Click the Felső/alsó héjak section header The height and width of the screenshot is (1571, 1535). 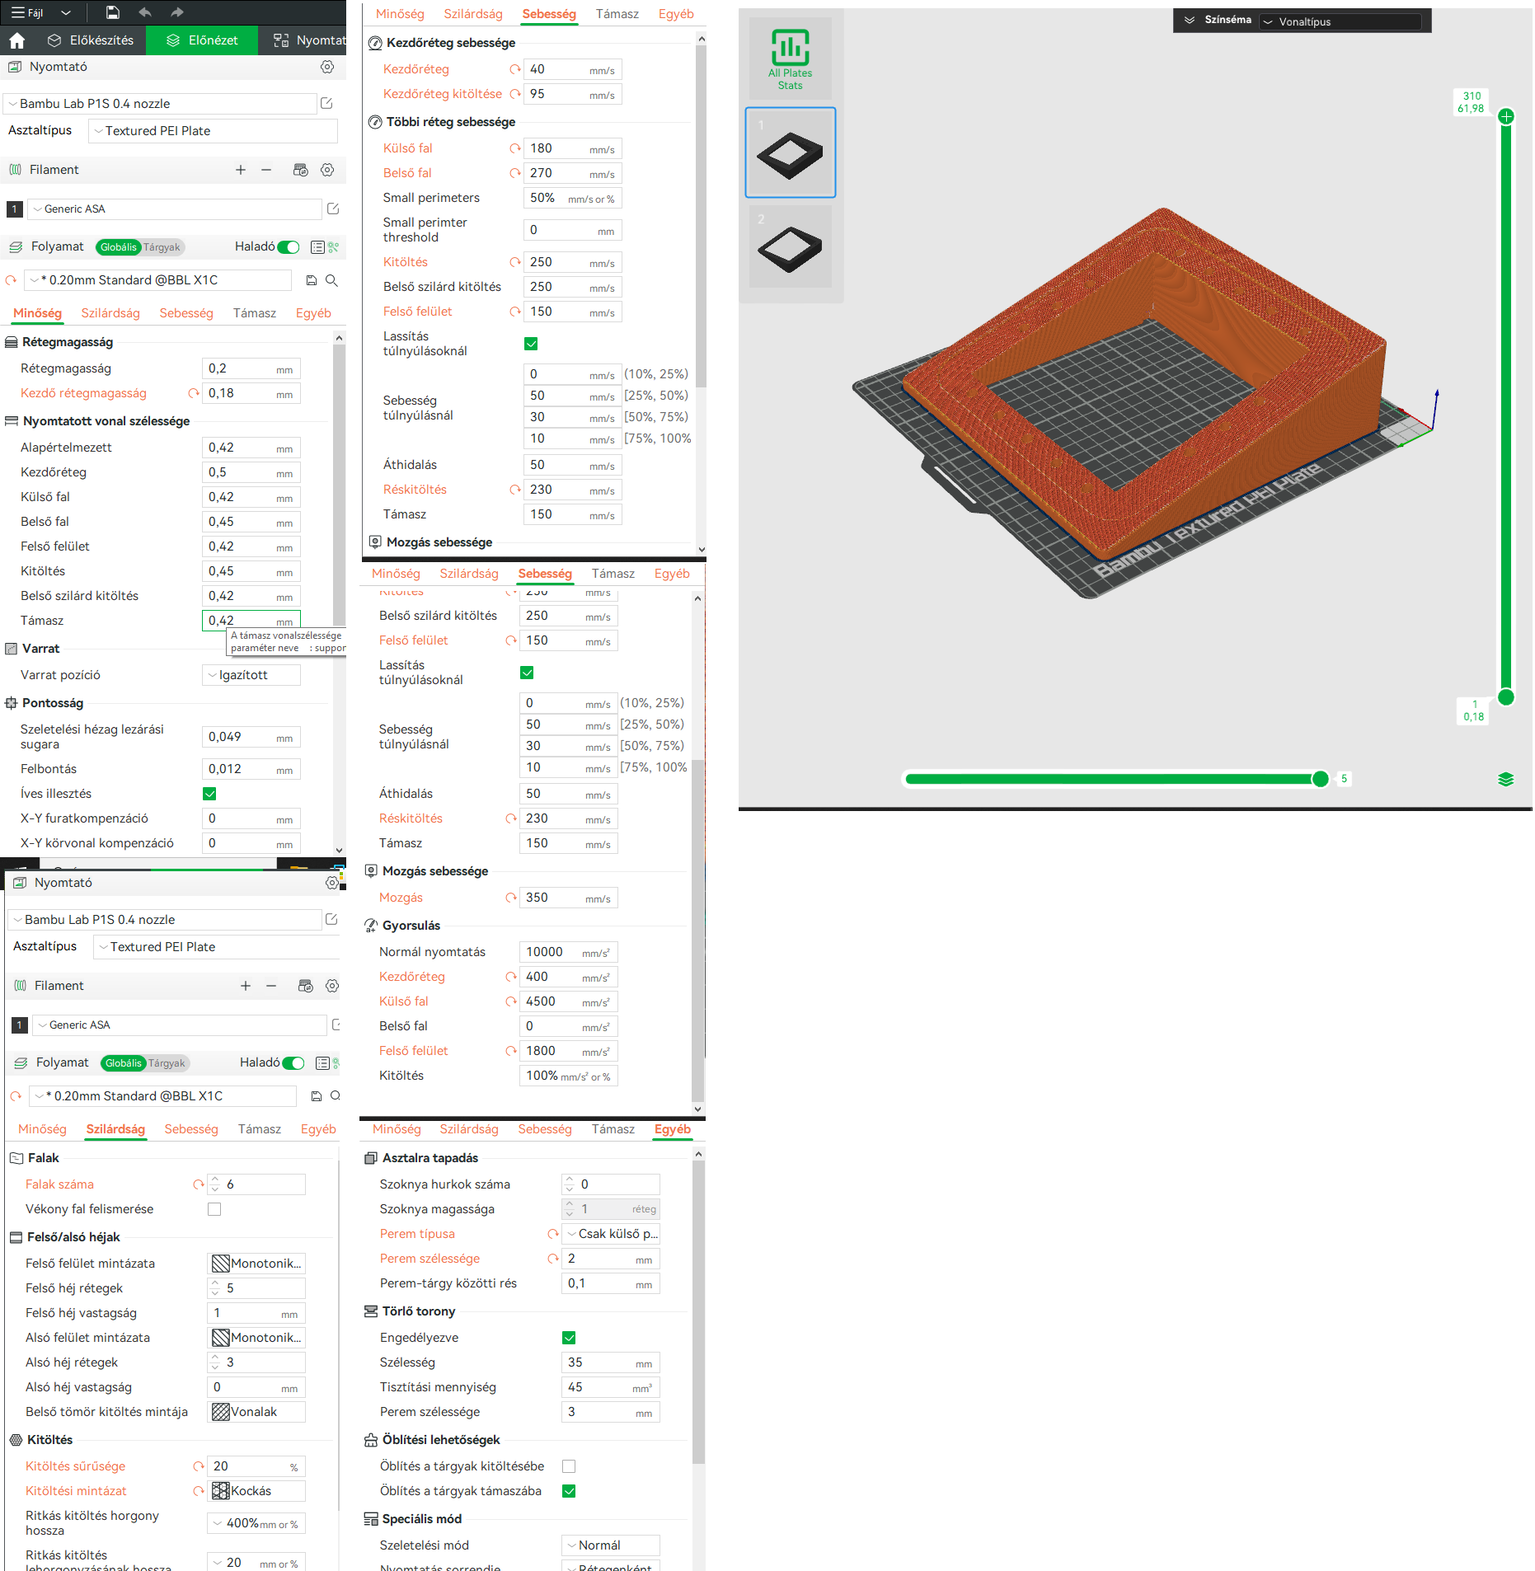tap(73, 1237)
